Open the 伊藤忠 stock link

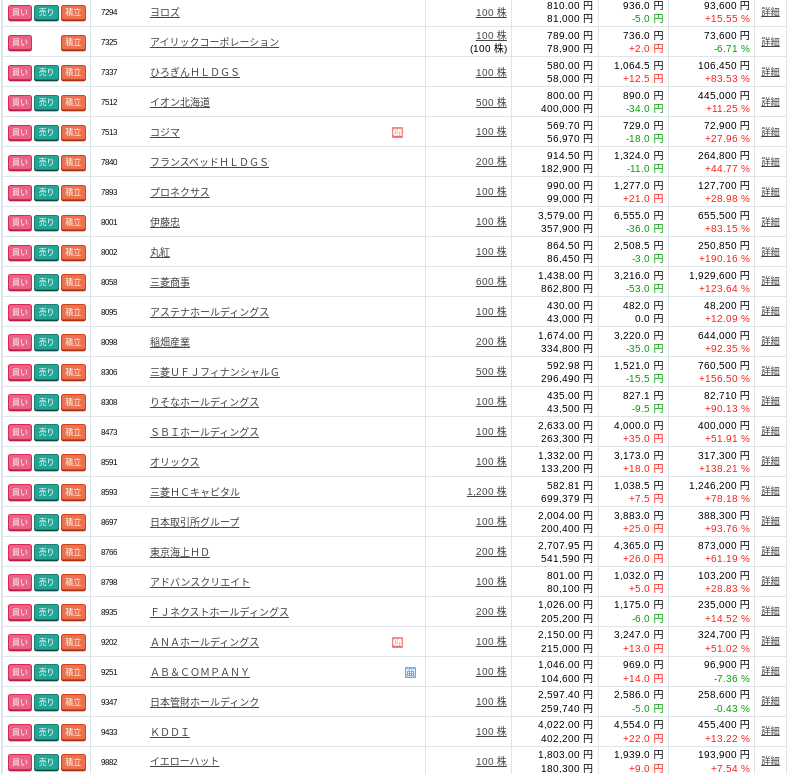pyautogui.click(x=165, y=222)
